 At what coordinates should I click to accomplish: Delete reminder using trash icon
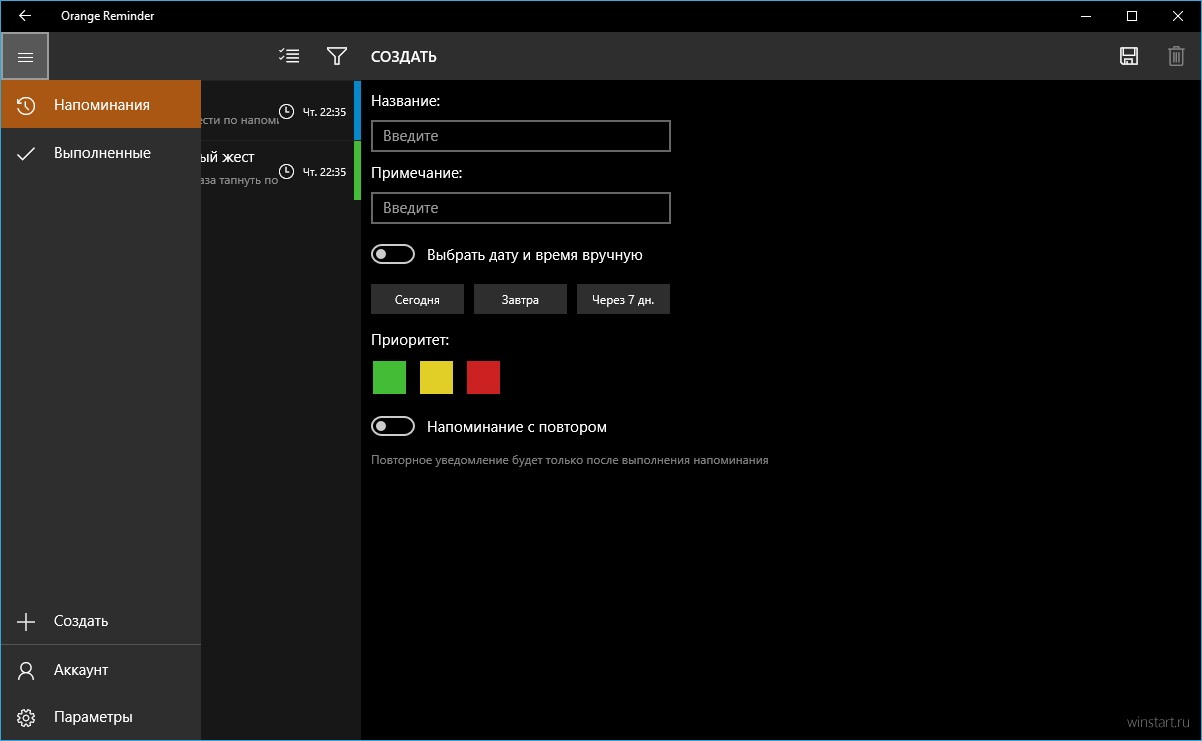pos(1176,56)
